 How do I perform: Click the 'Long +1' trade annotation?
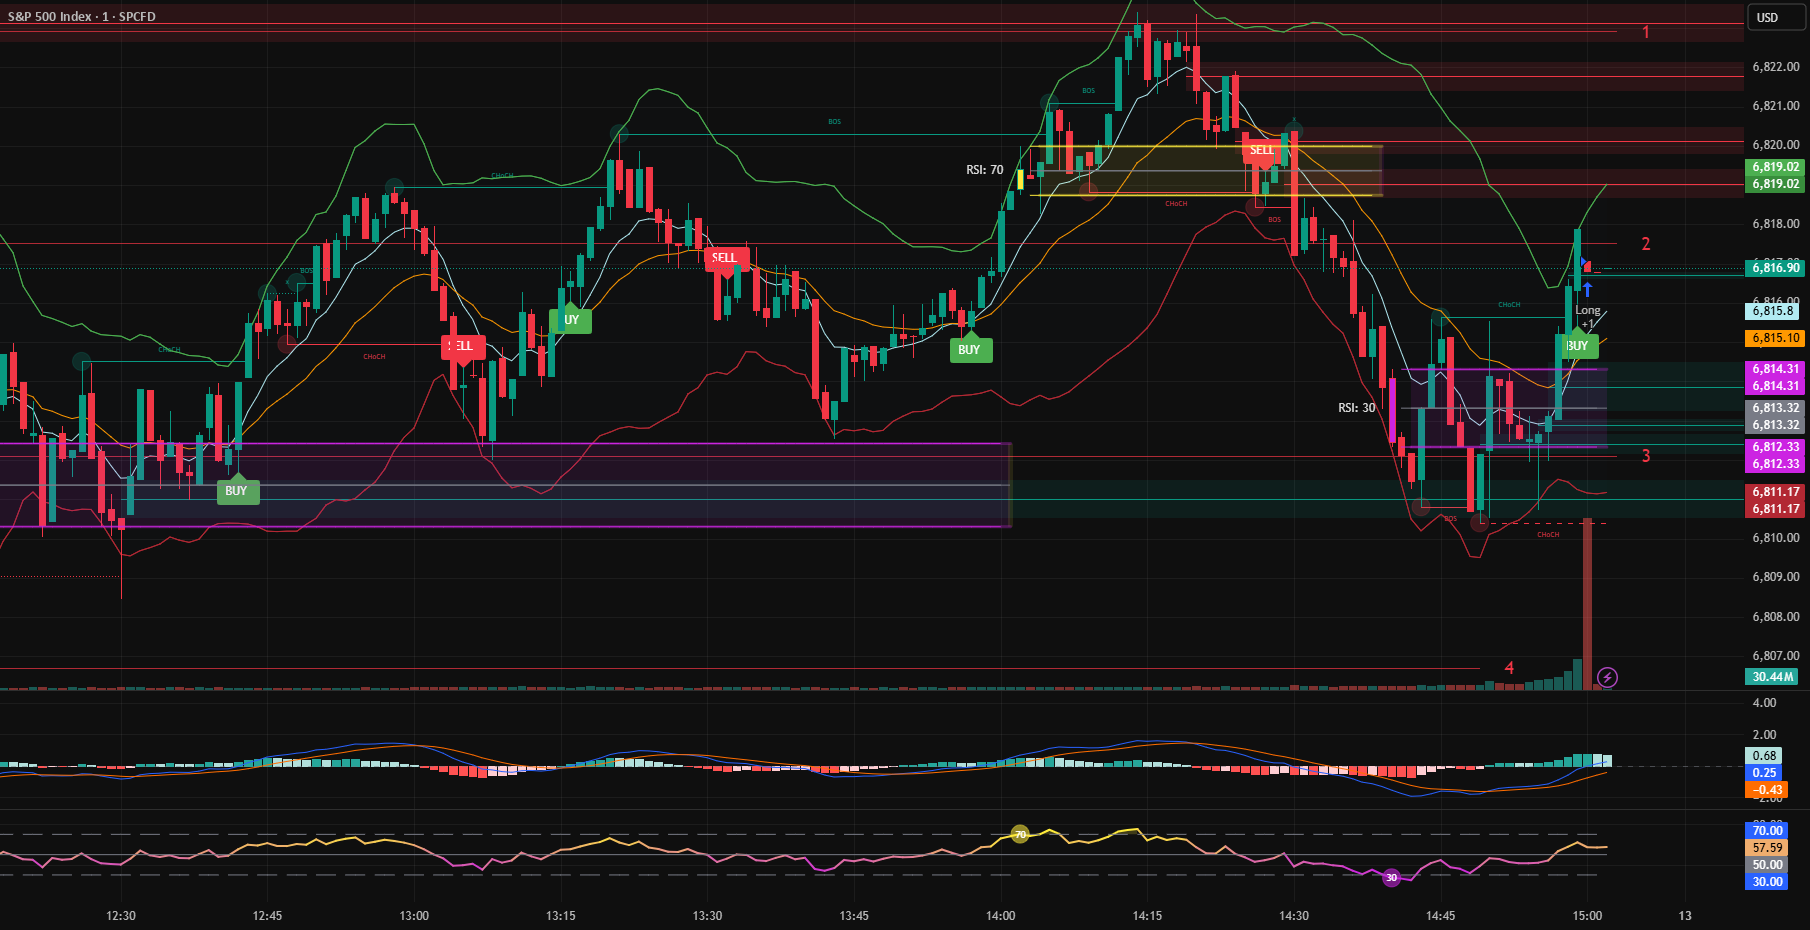(1588, 317)
